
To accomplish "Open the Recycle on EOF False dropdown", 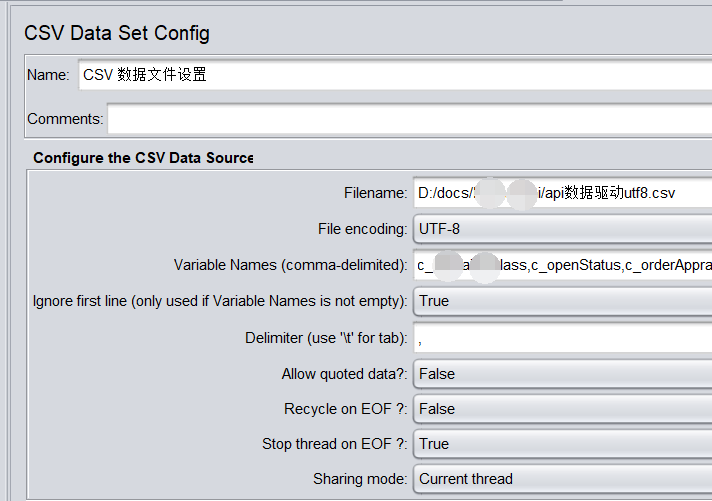I will pyautogui.click(x=562, y=409).
